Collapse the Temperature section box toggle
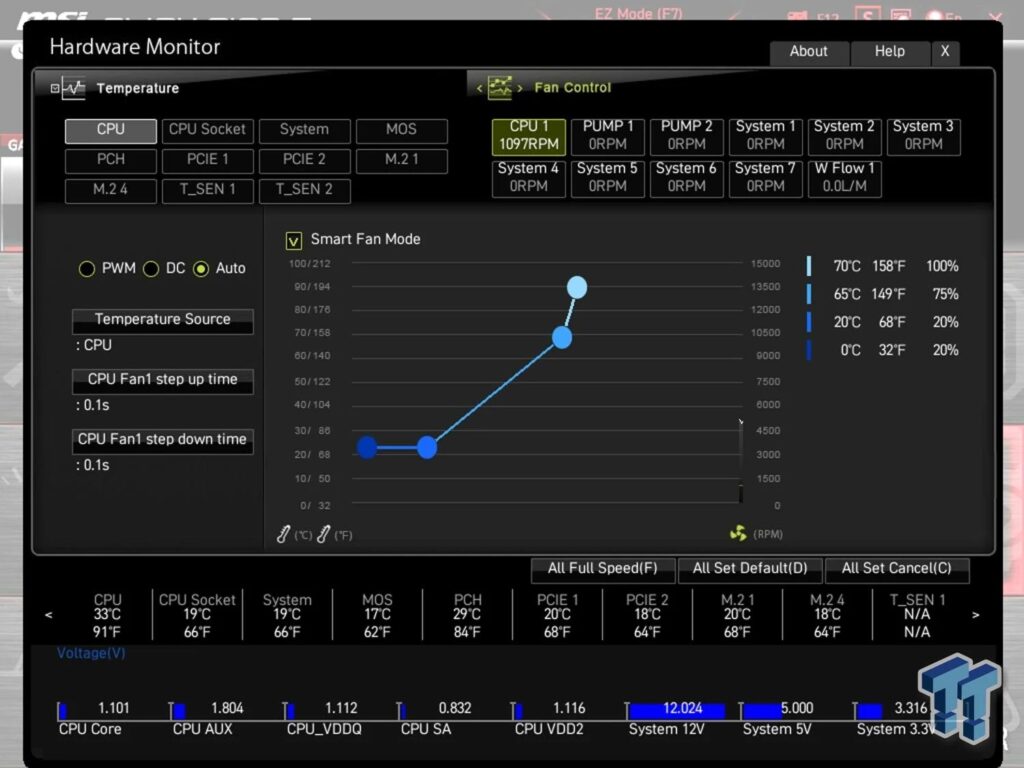1024x768 pixels. (55, 88)
